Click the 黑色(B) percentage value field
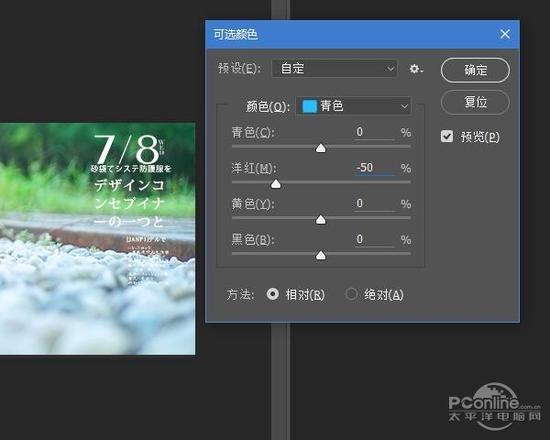The width and height of the screenshot is (550, 440). pos(374,240)
